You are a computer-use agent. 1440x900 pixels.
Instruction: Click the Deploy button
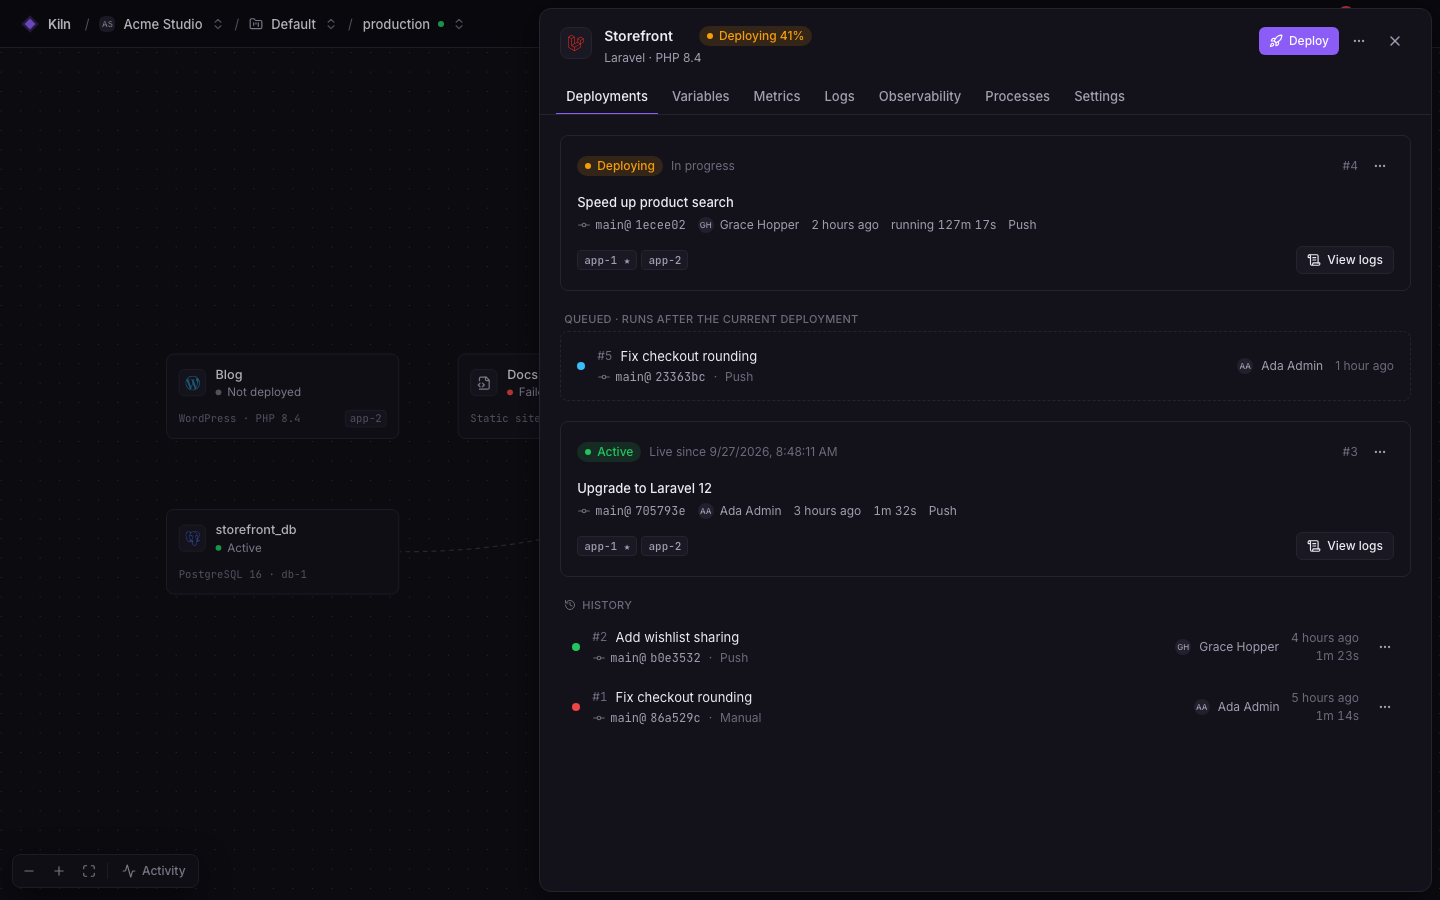pyautogui.click(x=1298, y=41)
